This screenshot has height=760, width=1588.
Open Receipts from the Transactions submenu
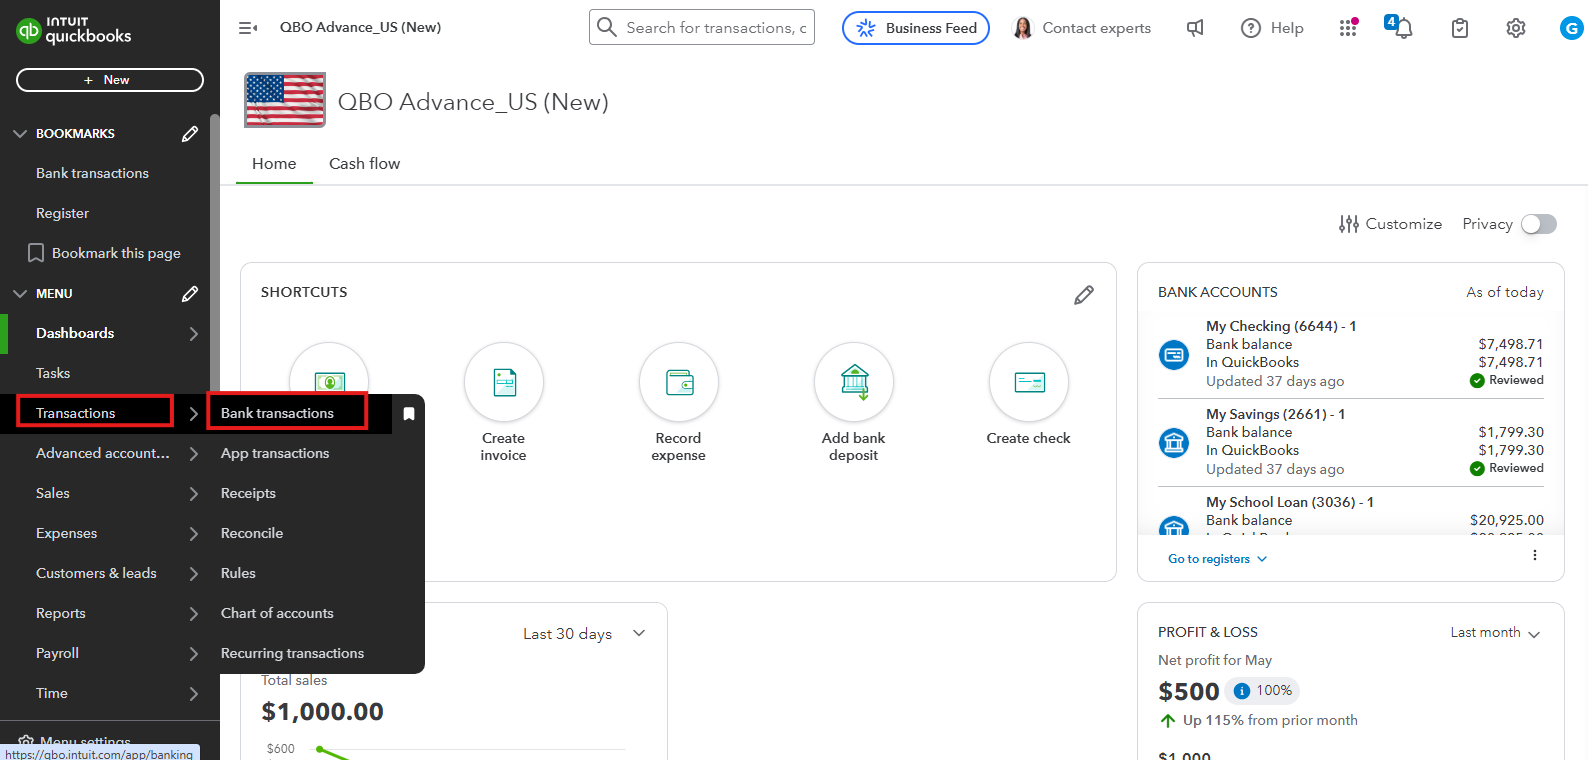coord(248,493)
